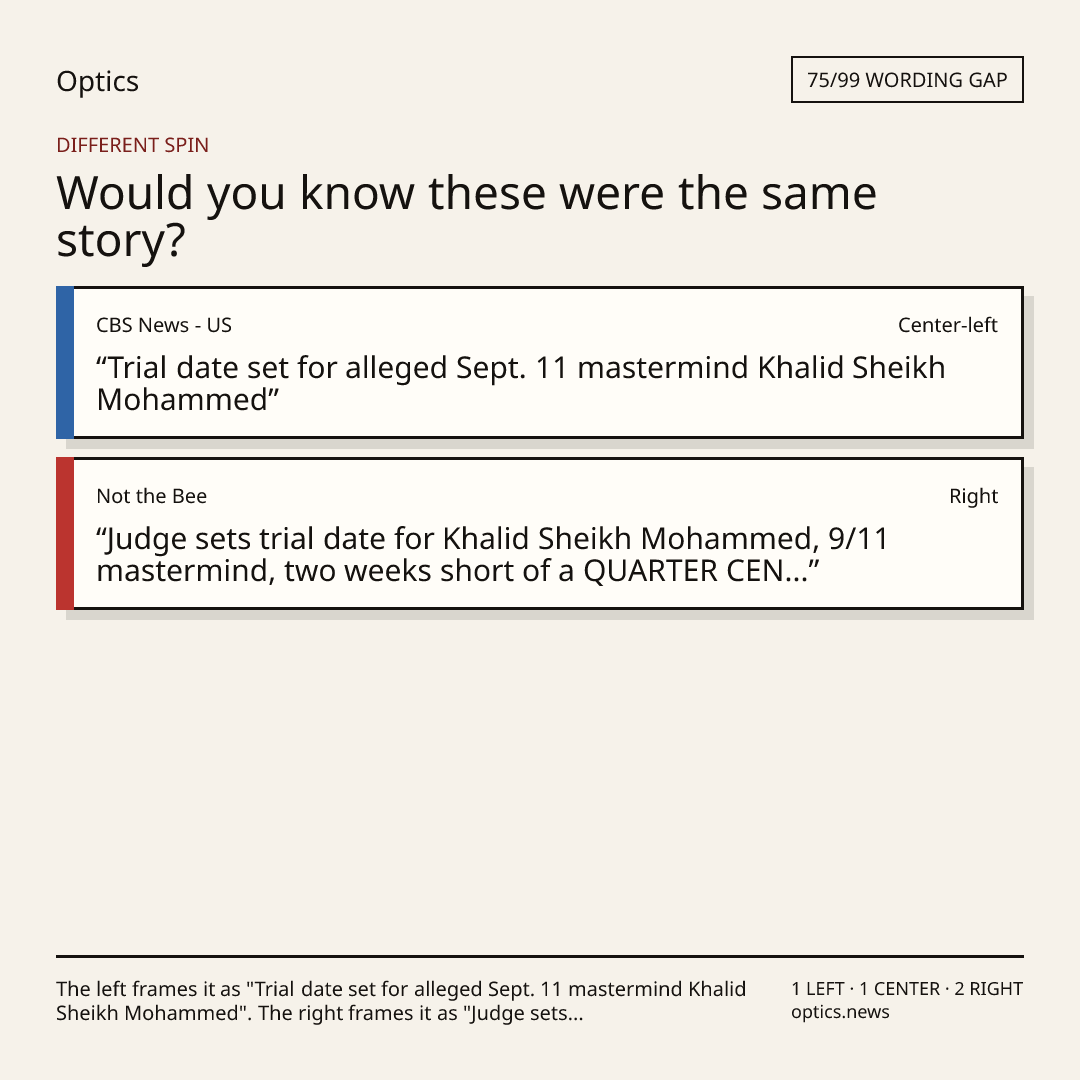Image resolution: width=1080 pixels, height=1080 pixels.
Task: Click the 75/99 WORDING GAP badge
Action: 907,80
